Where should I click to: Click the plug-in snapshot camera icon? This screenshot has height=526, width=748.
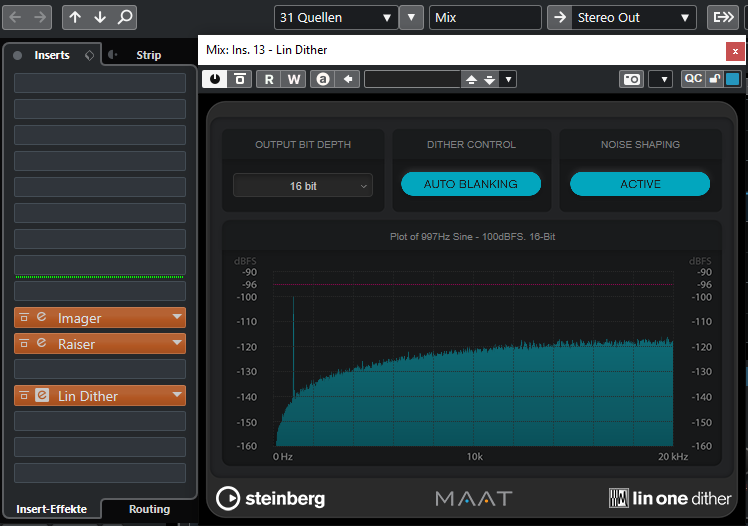[631, 79]
